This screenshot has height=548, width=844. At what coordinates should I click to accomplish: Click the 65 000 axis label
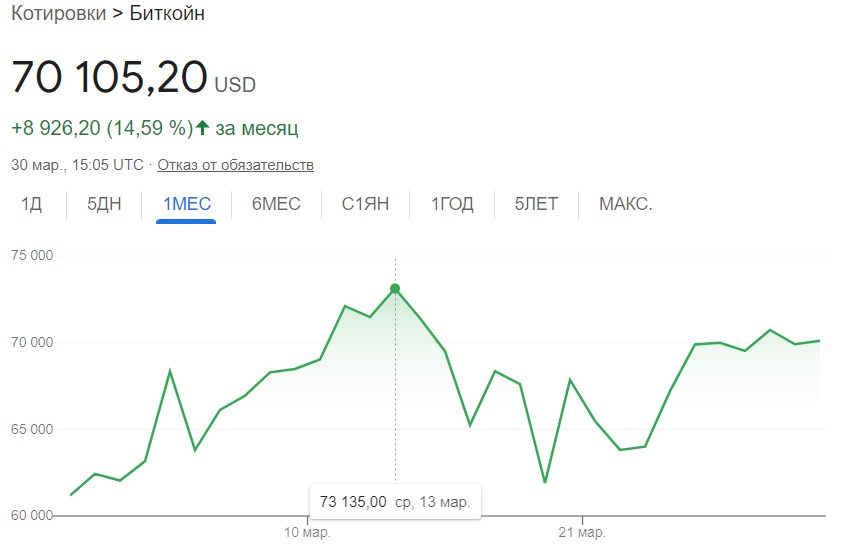coord(32,429)
